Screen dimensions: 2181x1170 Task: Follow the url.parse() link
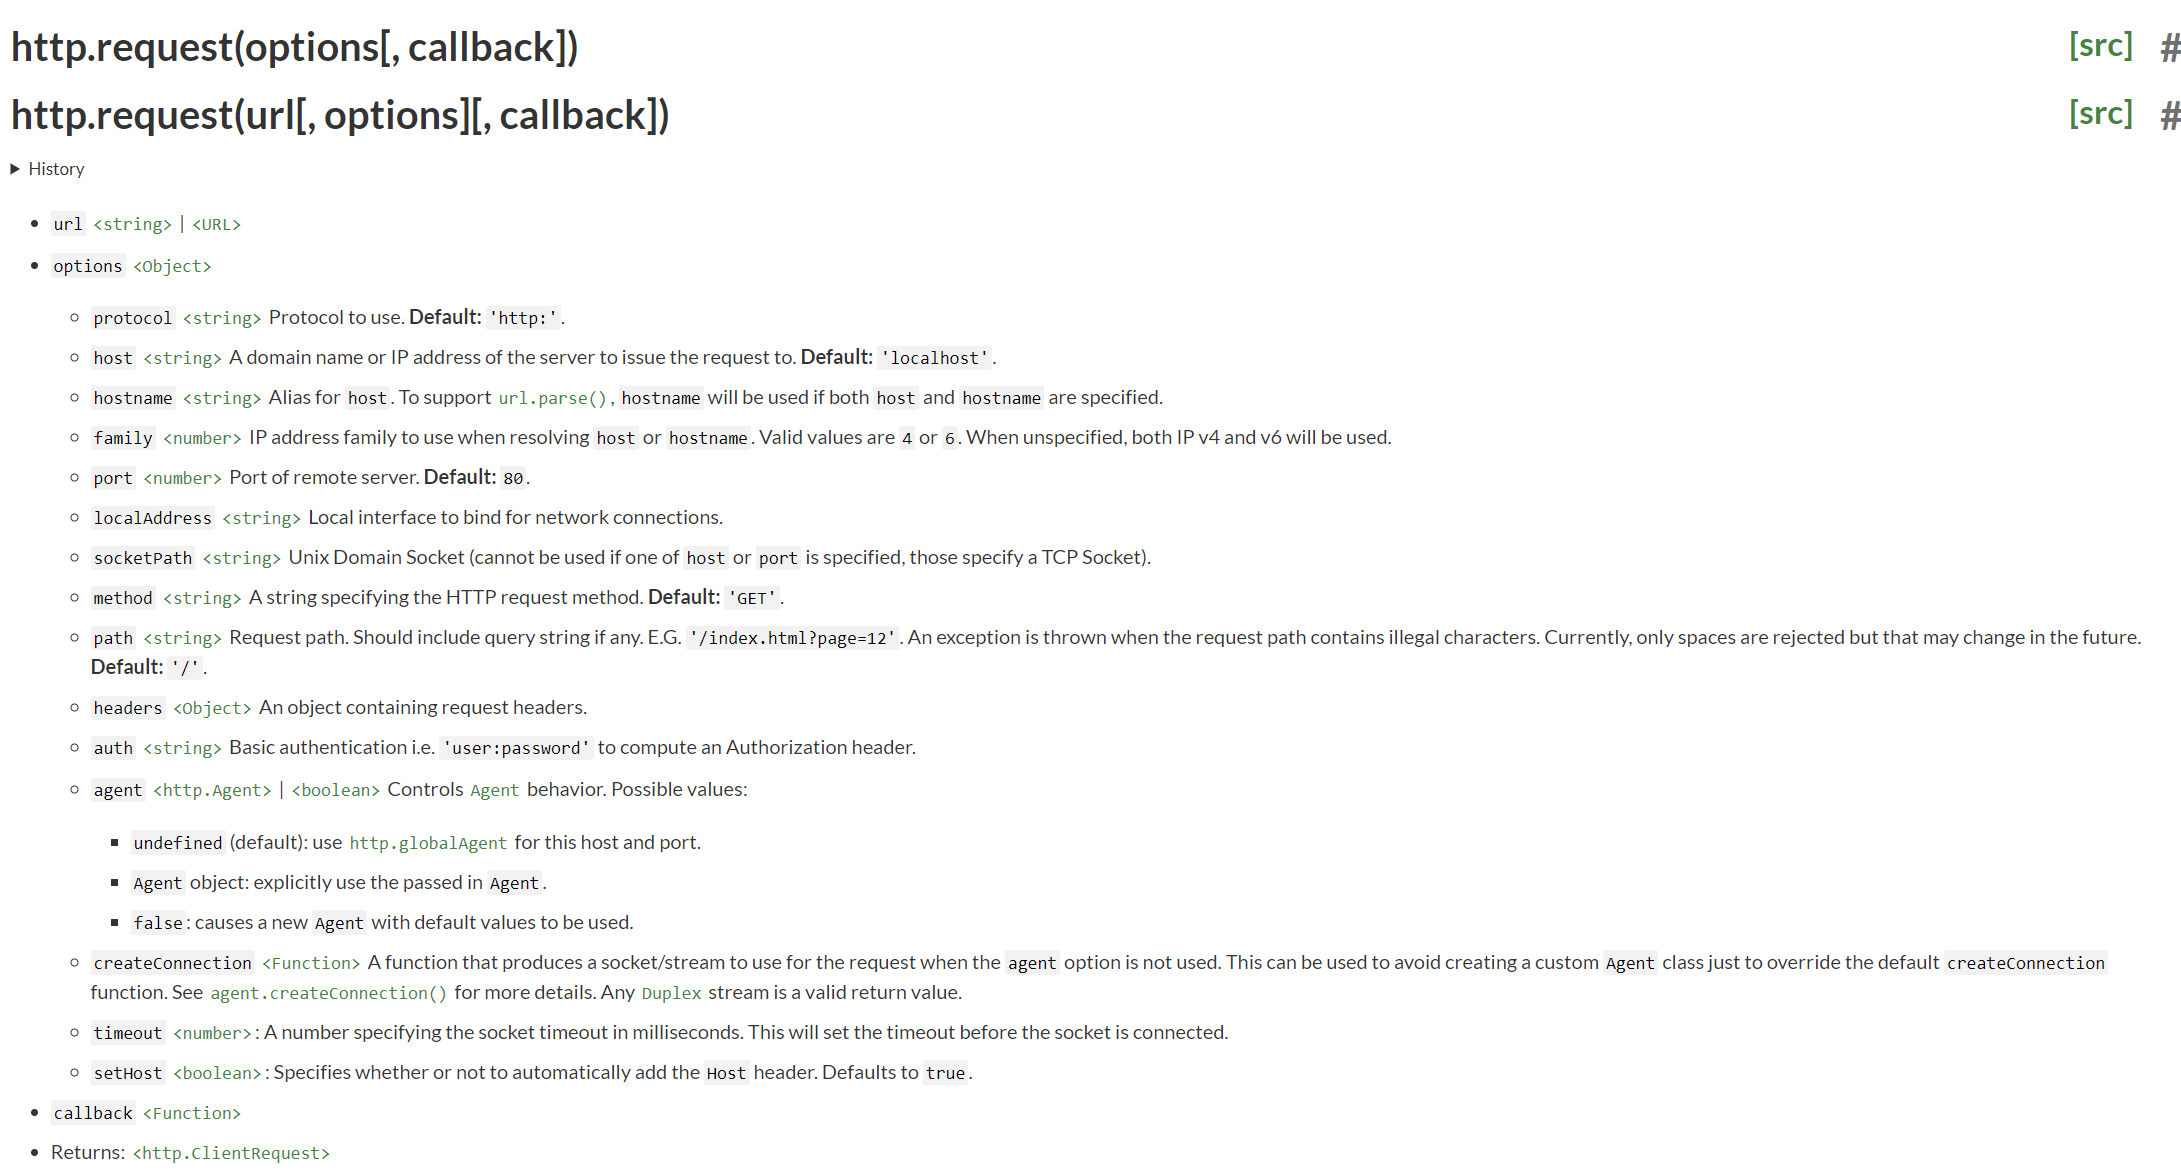point(552,398)
